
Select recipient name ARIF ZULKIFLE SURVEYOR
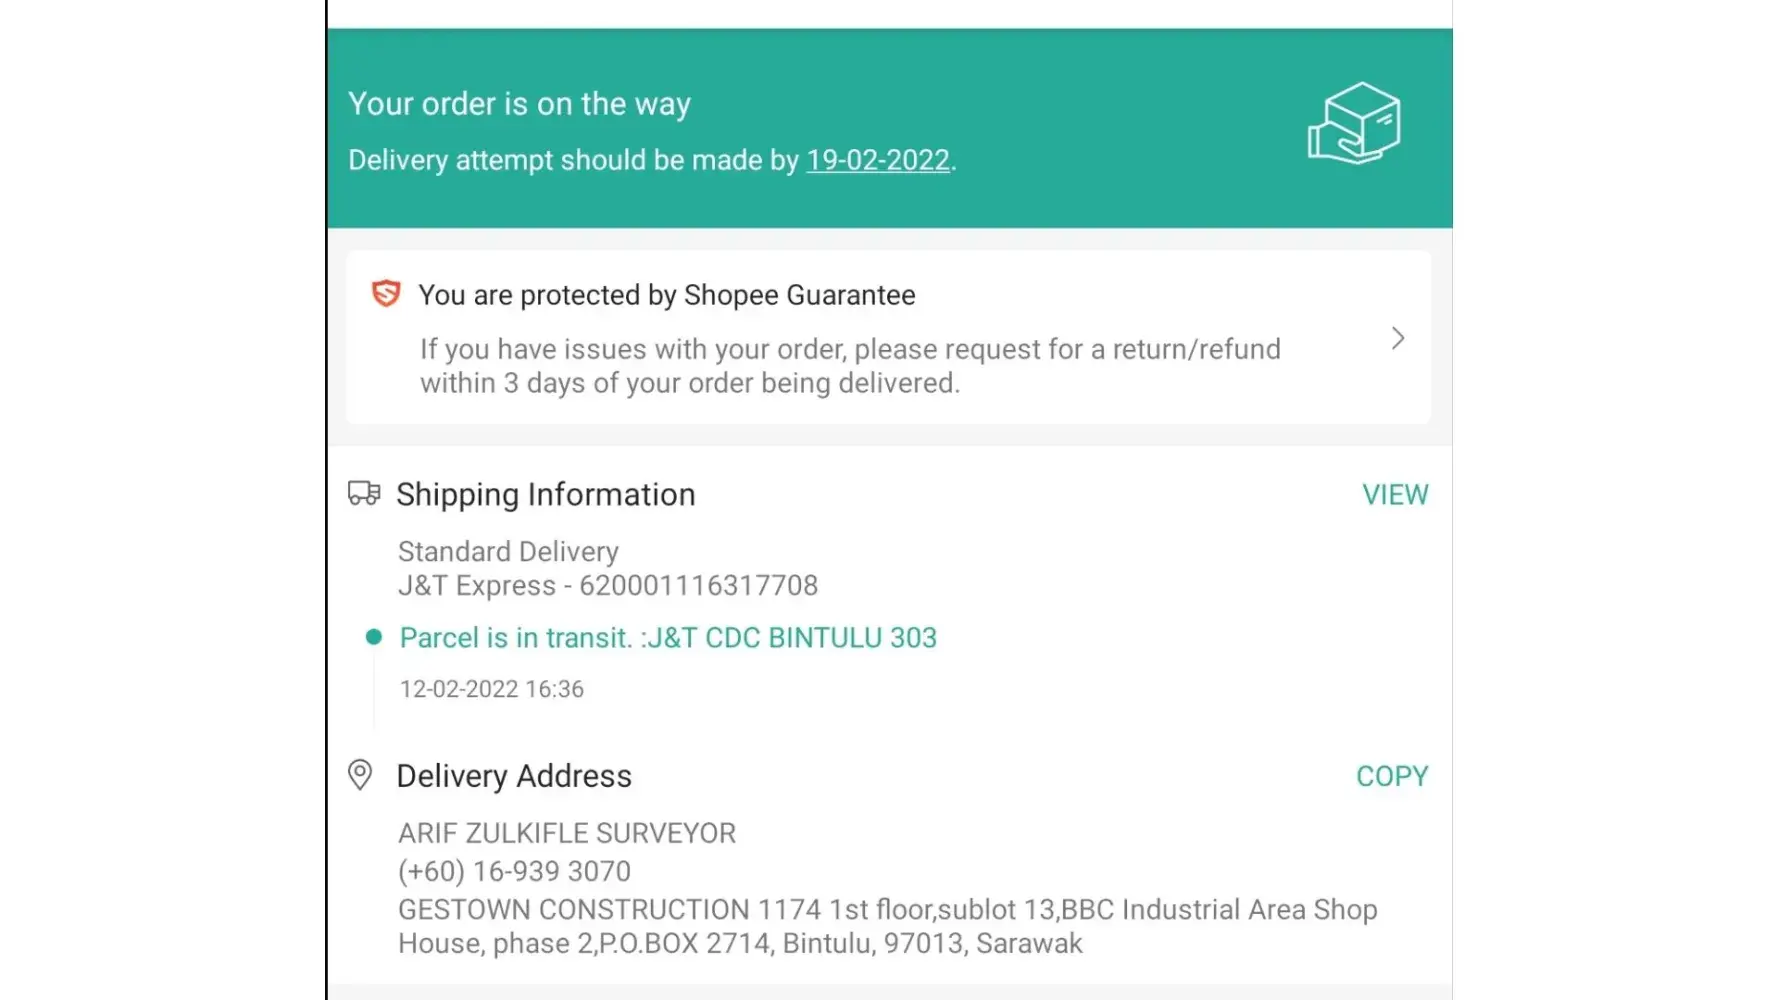[x=566, y=833]
